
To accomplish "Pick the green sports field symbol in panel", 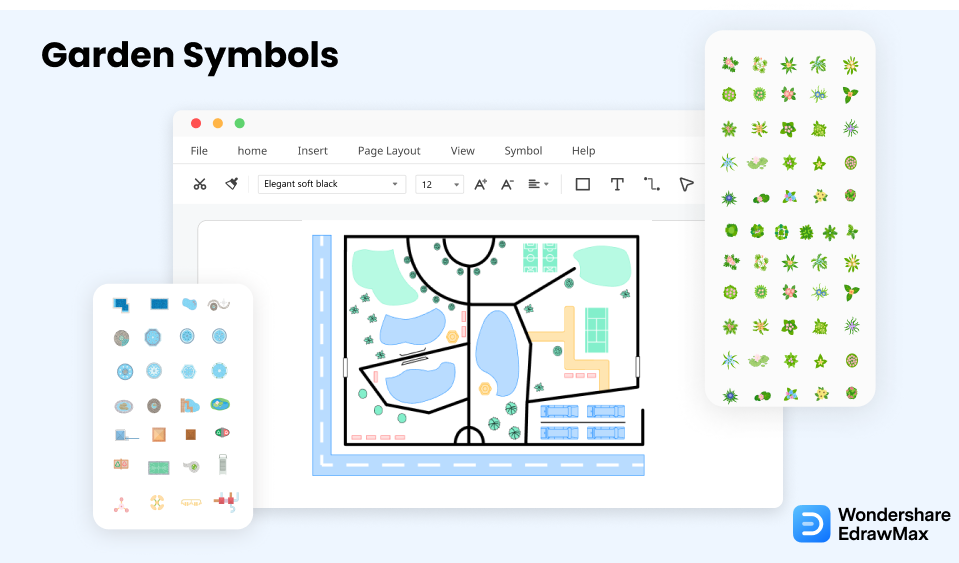I will (159, 468).
